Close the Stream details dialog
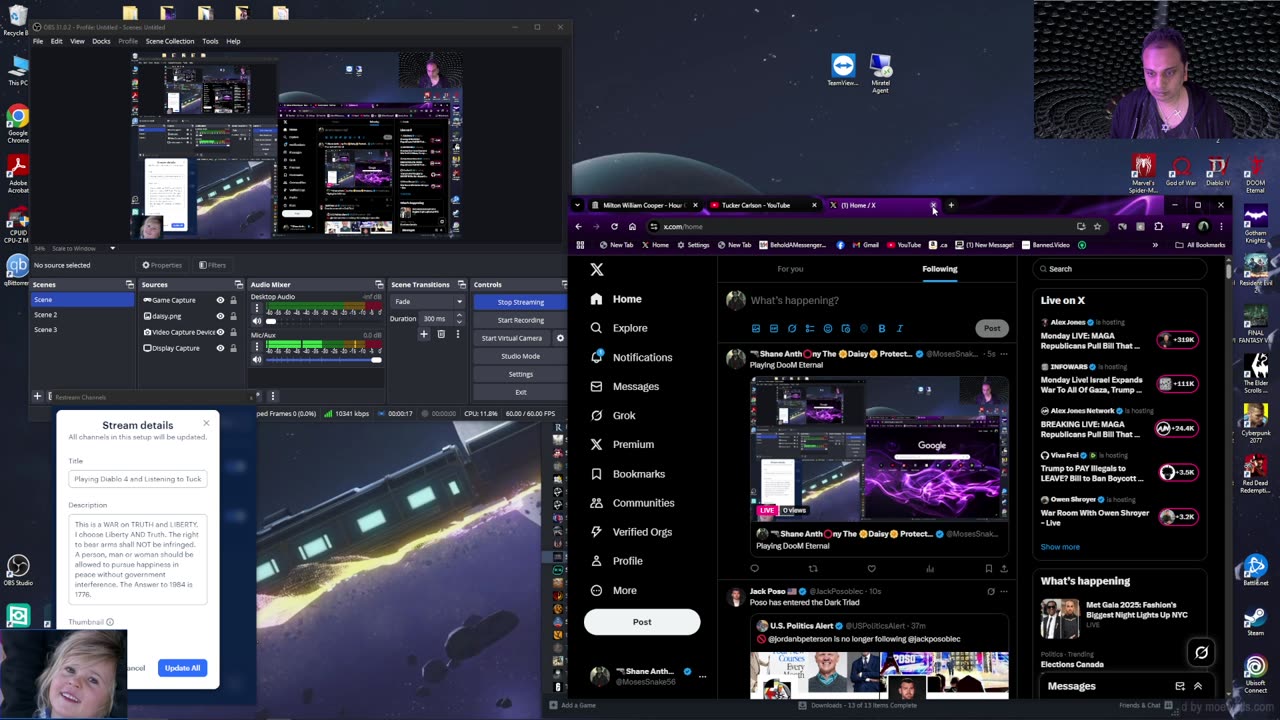This screenshot has width=1280, height=720. click(x=206, y=423)
